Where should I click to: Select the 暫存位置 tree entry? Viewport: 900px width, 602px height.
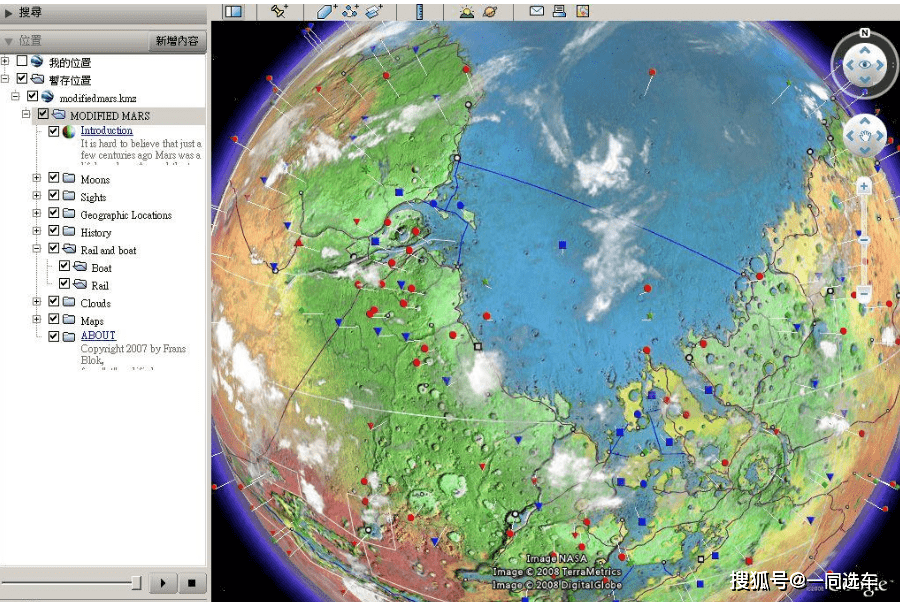(69, 80)
